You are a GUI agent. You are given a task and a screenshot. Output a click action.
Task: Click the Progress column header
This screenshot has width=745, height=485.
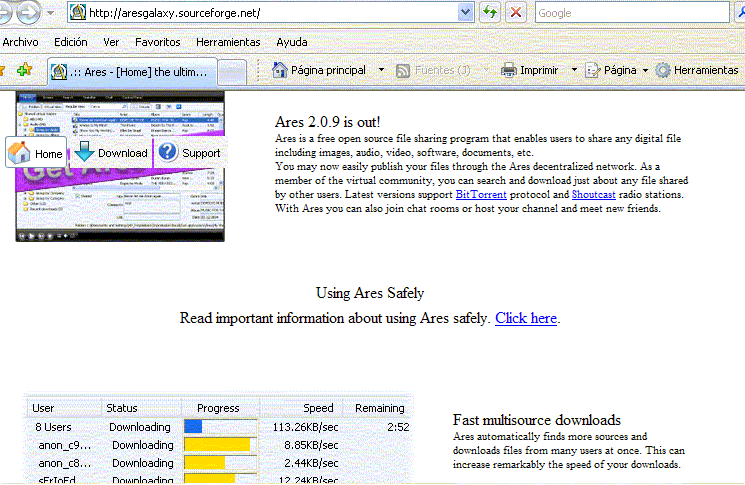(x=218, y=408)
